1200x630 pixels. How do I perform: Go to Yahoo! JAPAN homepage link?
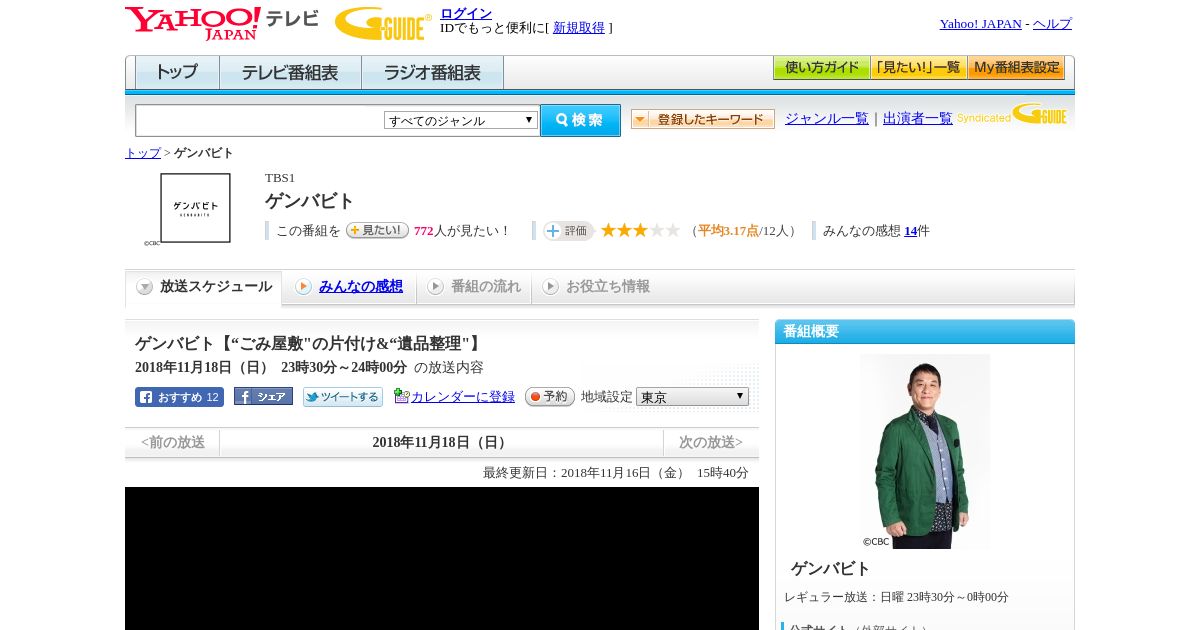click(x=980, y=23)
